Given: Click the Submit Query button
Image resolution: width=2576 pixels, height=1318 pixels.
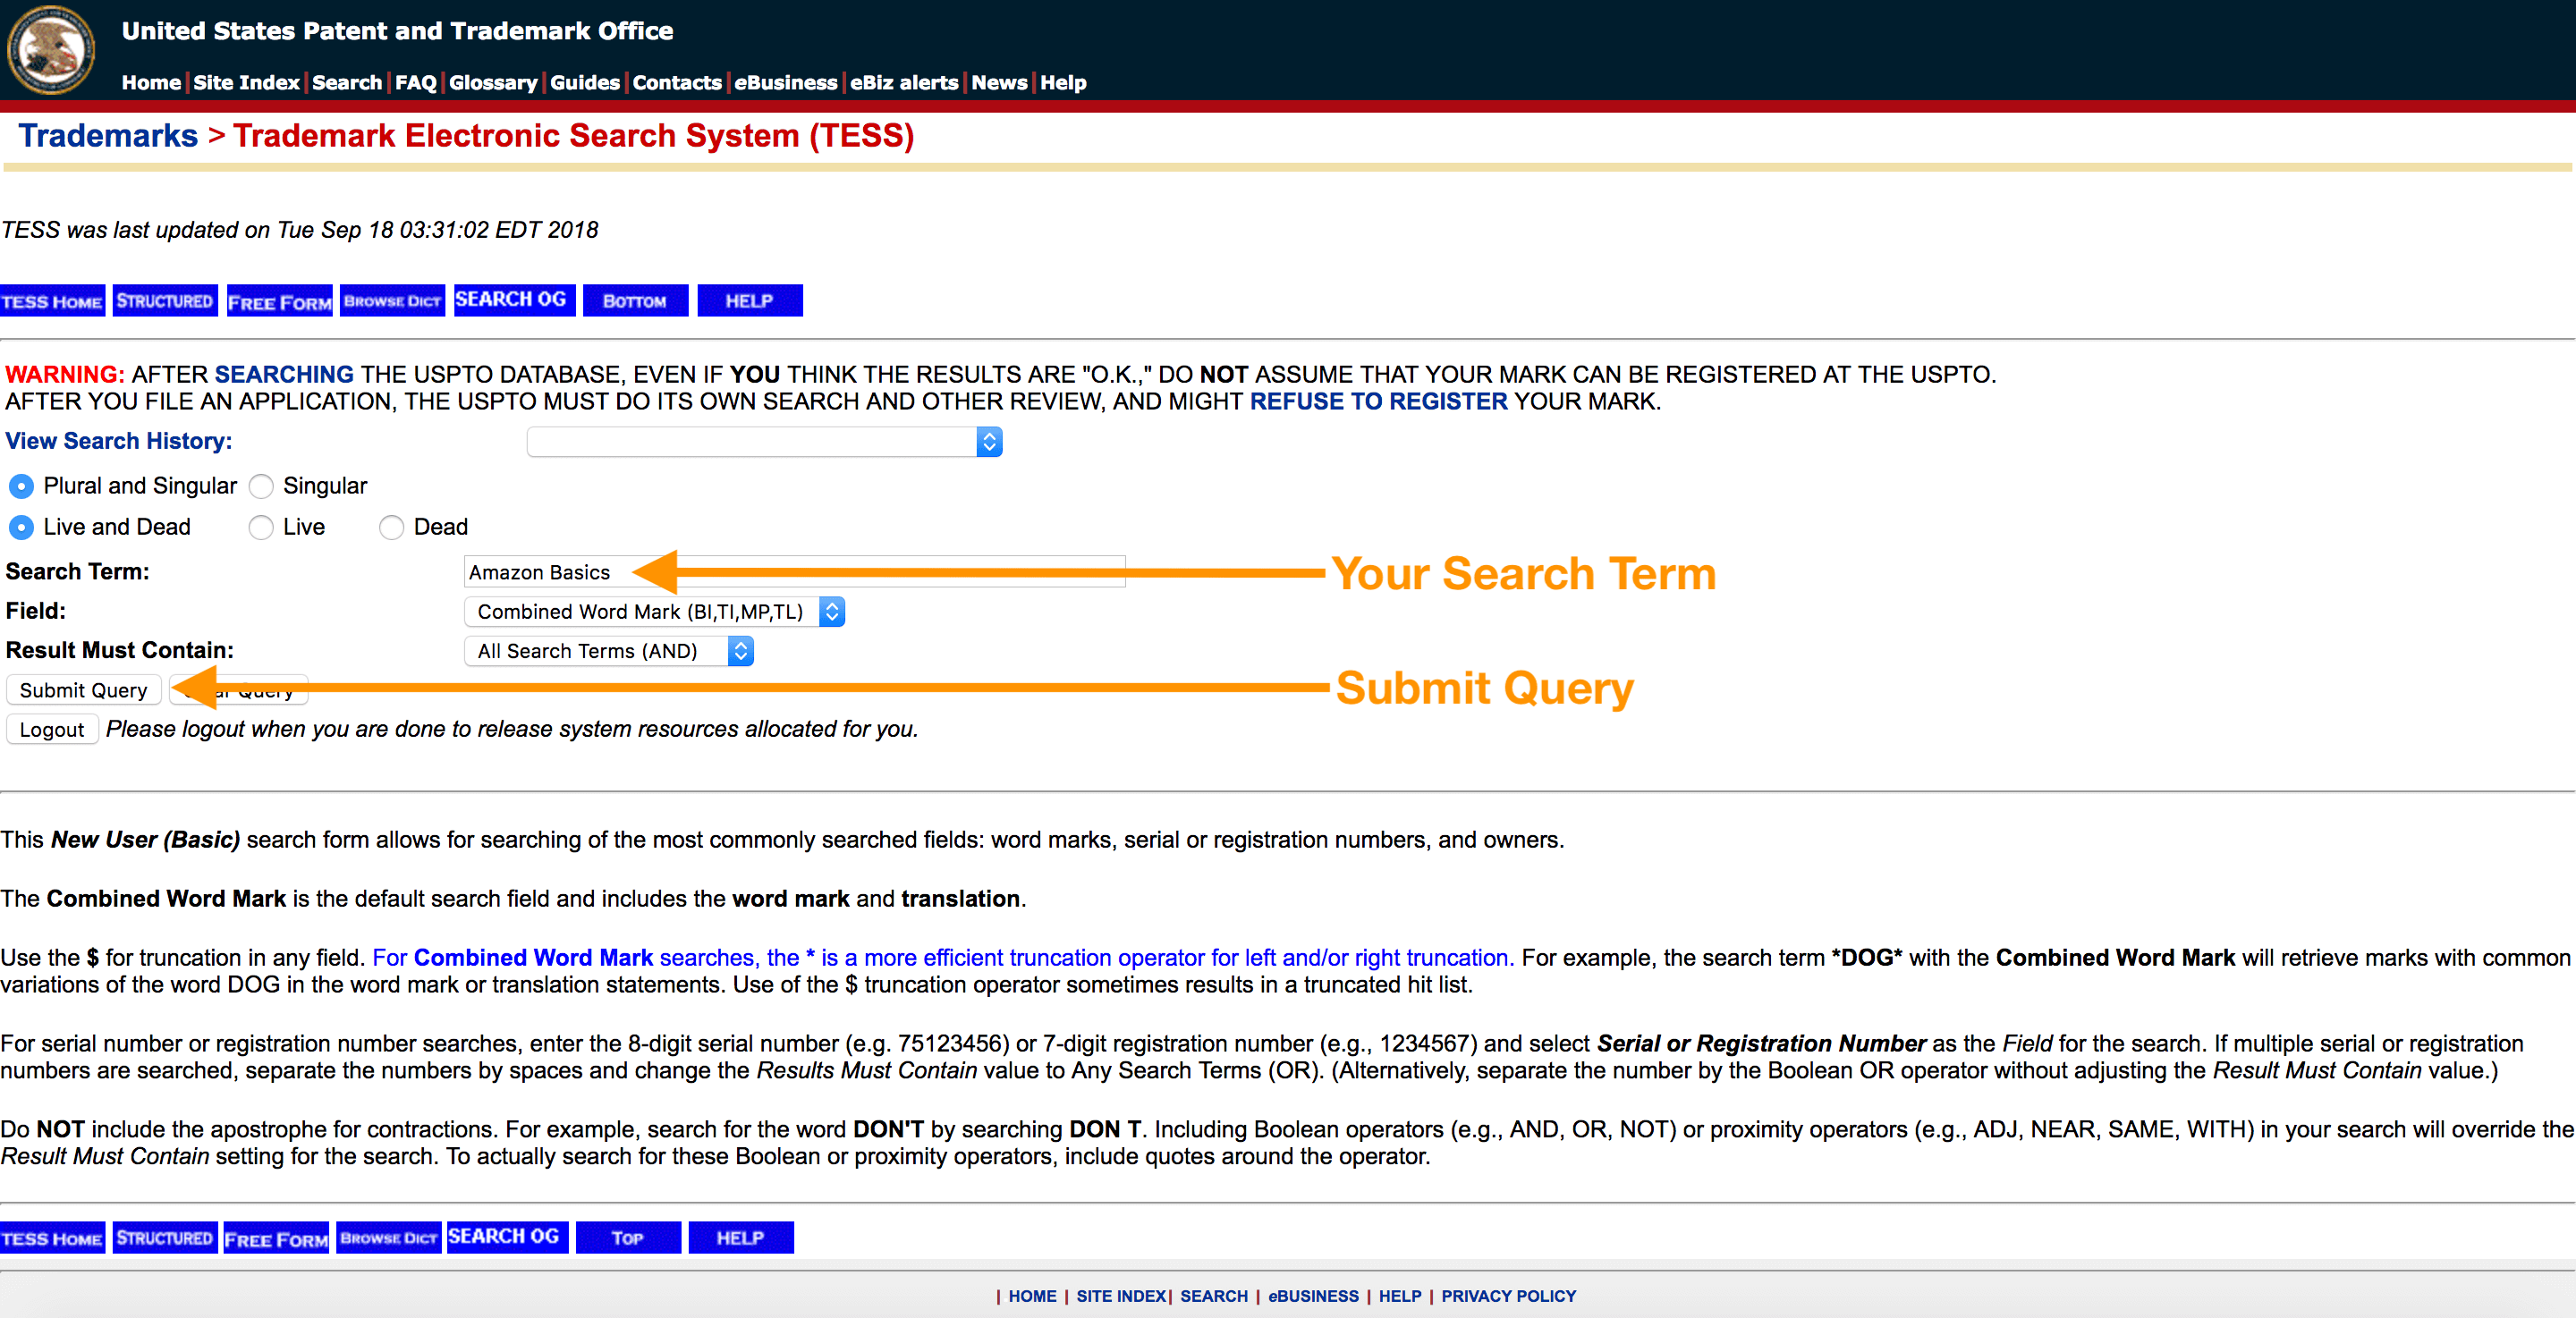Looking at the screenshot, I should click(83, 691).
